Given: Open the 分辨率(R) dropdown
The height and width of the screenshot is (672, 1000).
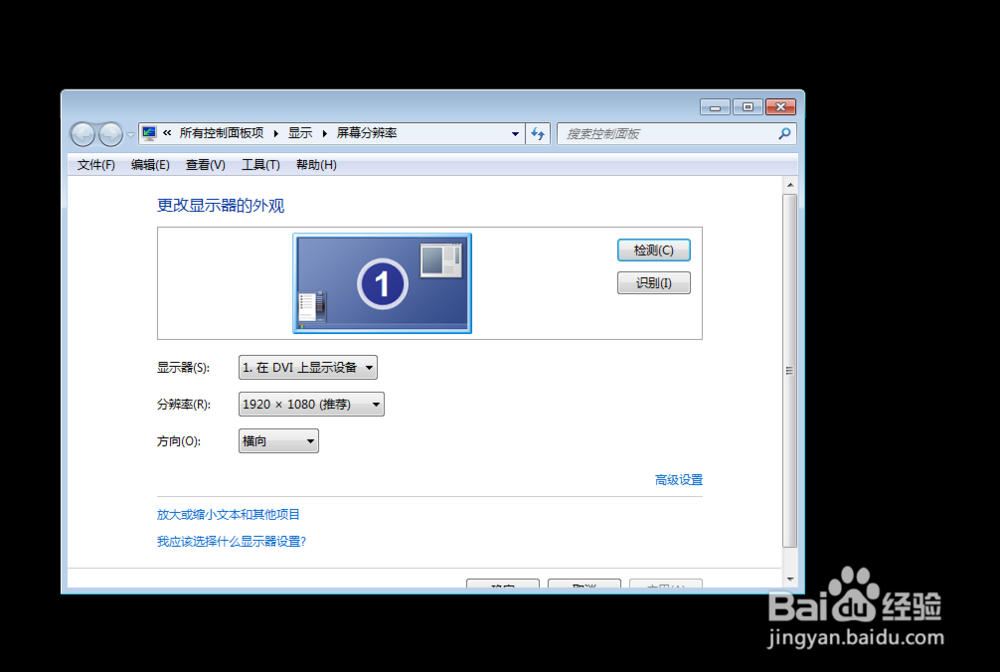Looking at the screenshot, I should click(311, 404).
